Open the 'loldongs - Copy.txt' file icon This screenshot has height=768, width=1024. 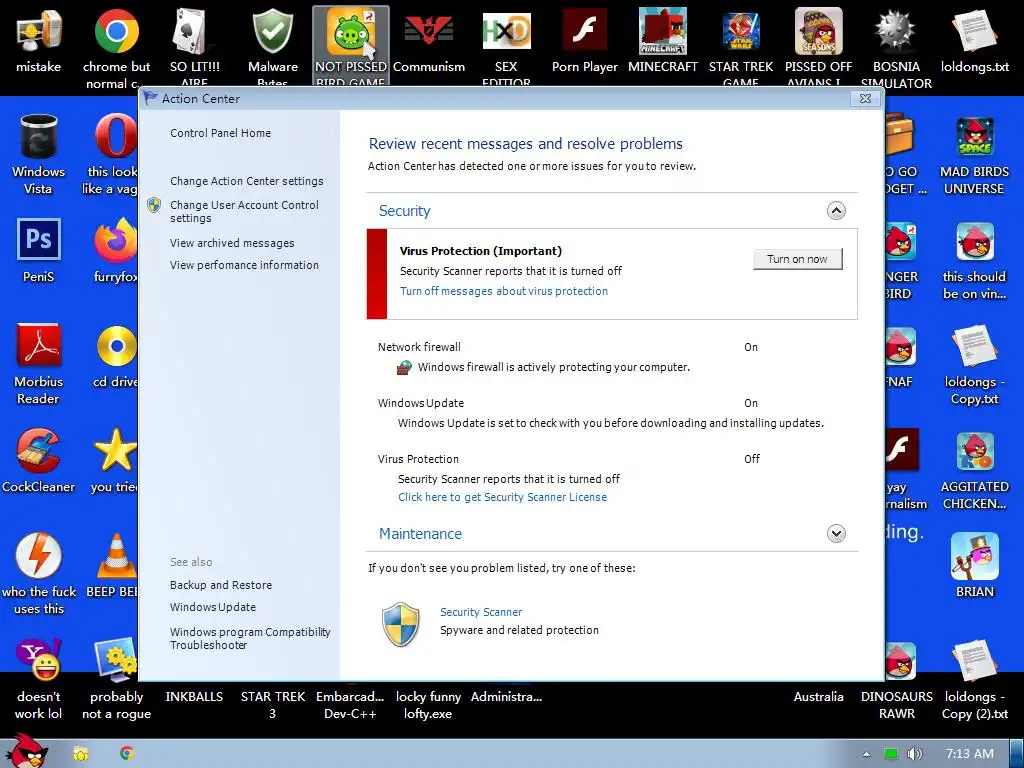point(974,346)
